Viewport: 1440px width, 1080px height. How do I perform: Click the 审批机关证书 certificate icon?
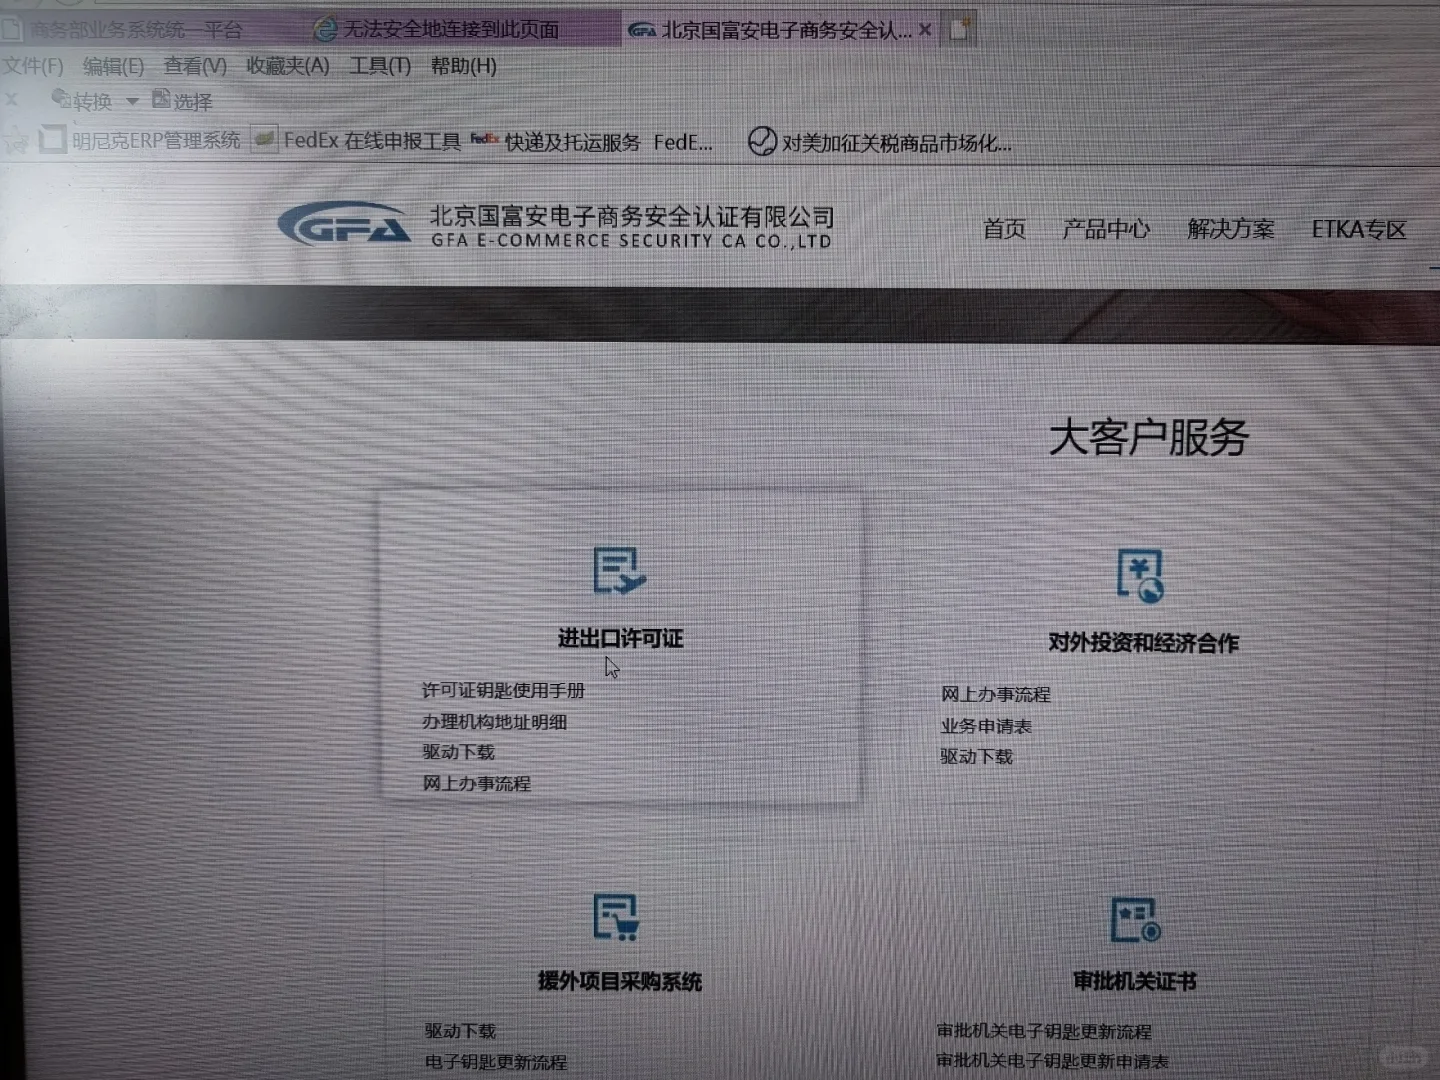coord(1132,920)
